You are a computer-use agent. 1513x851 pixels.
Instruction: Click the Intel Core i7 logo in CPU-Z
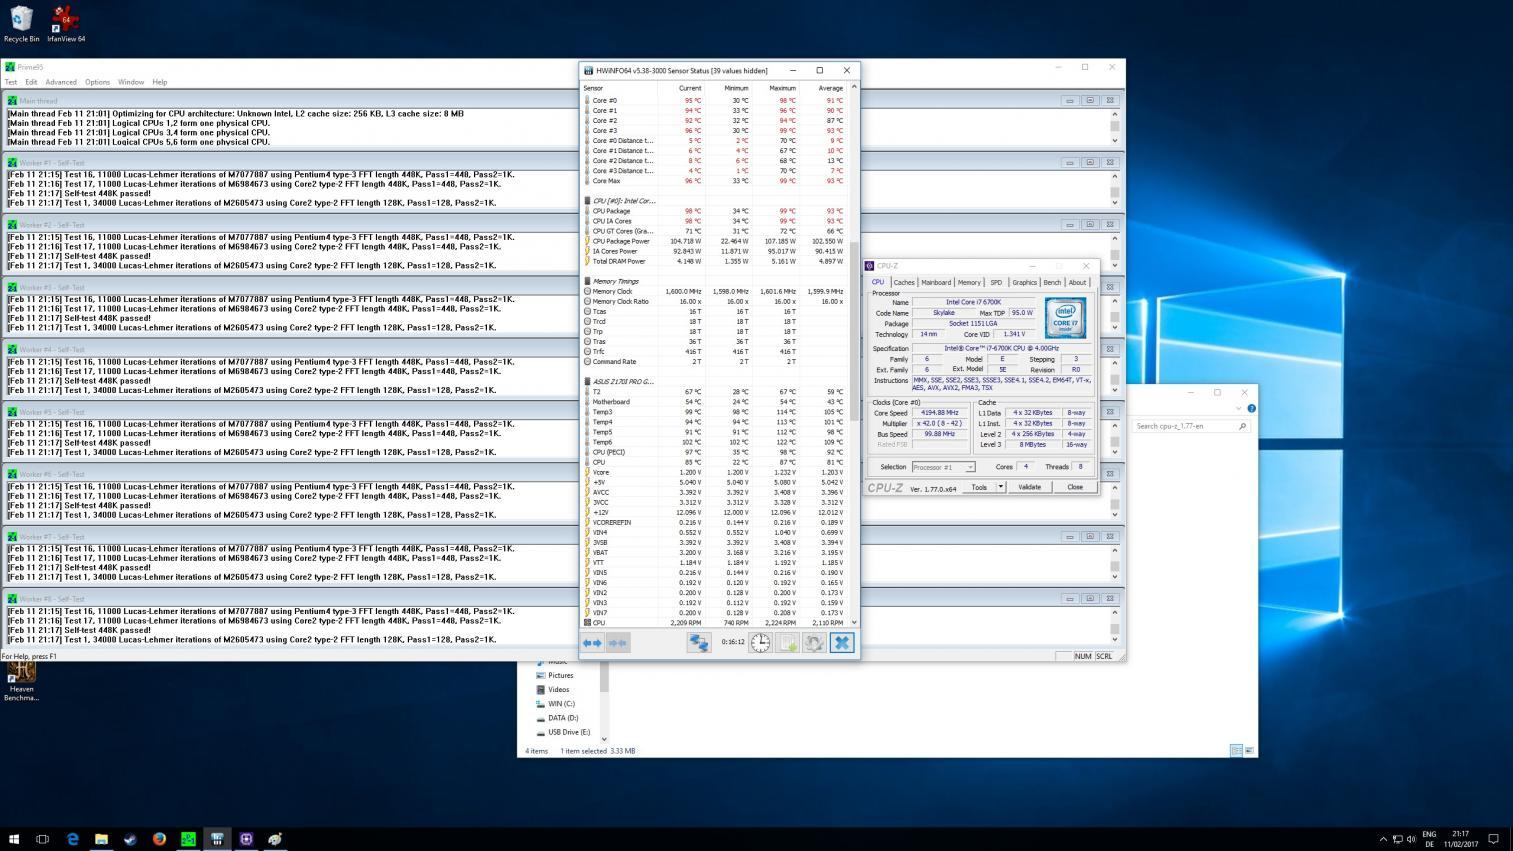[1065, 318]
